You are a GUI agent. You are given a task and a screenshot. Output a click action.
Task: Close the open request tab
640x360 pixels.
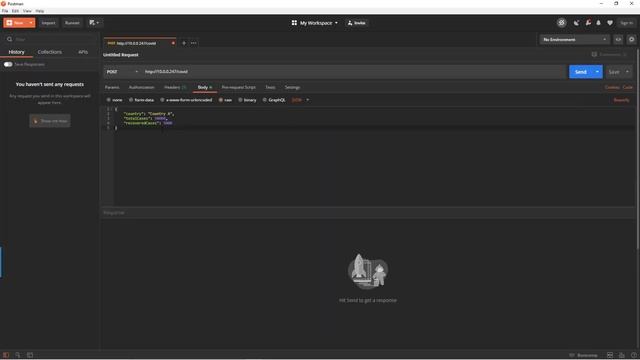173,43
